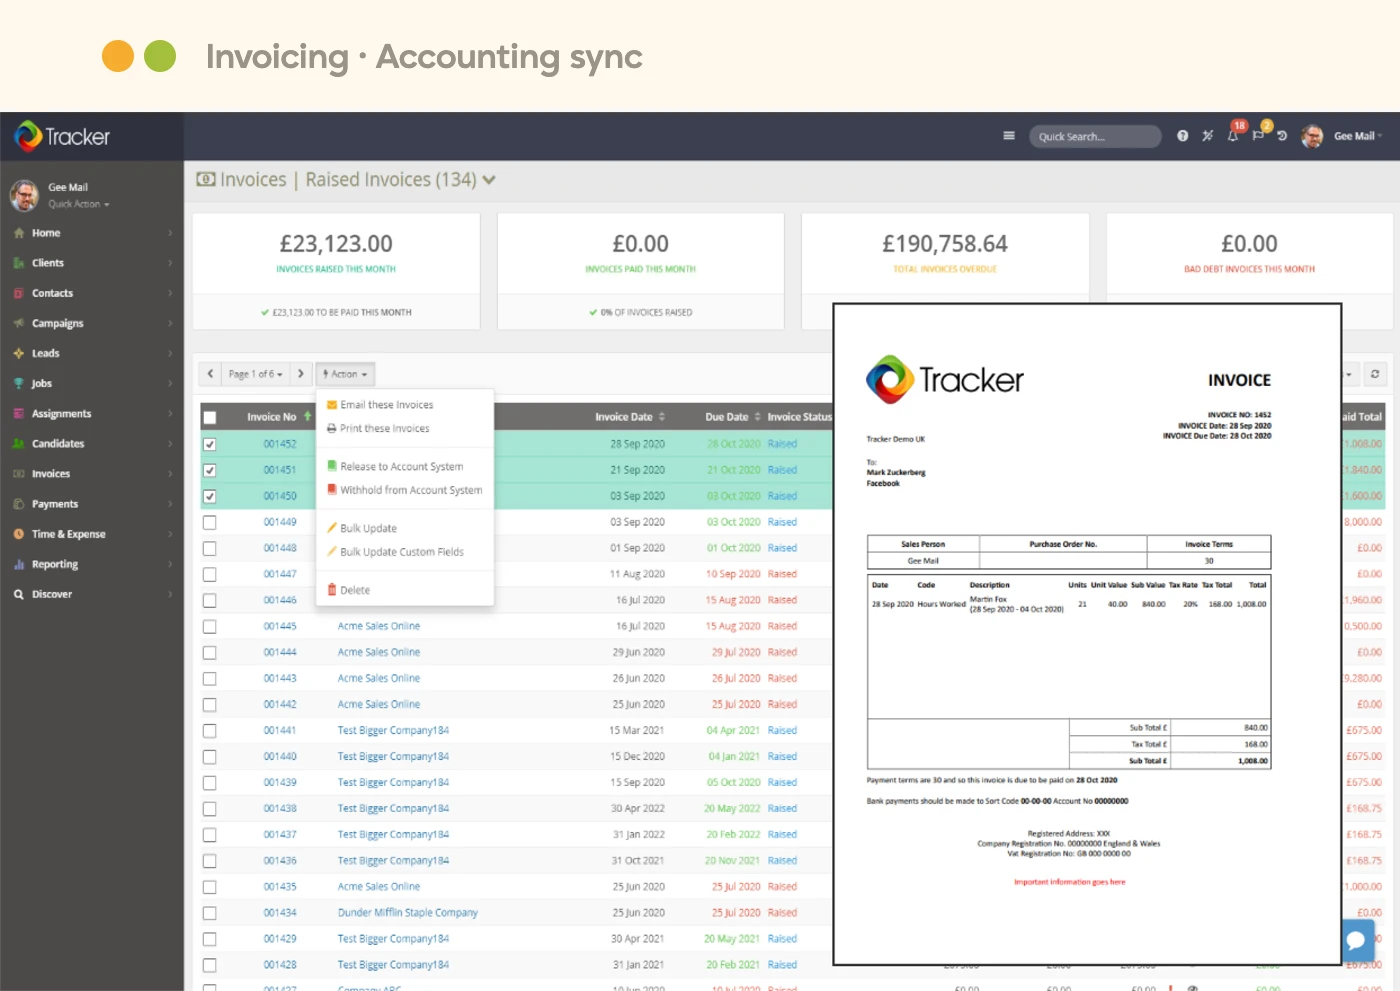Choose Email these Invoices
The width and height of the screenshot is (1400, 991).
click(x=387, y=405)
